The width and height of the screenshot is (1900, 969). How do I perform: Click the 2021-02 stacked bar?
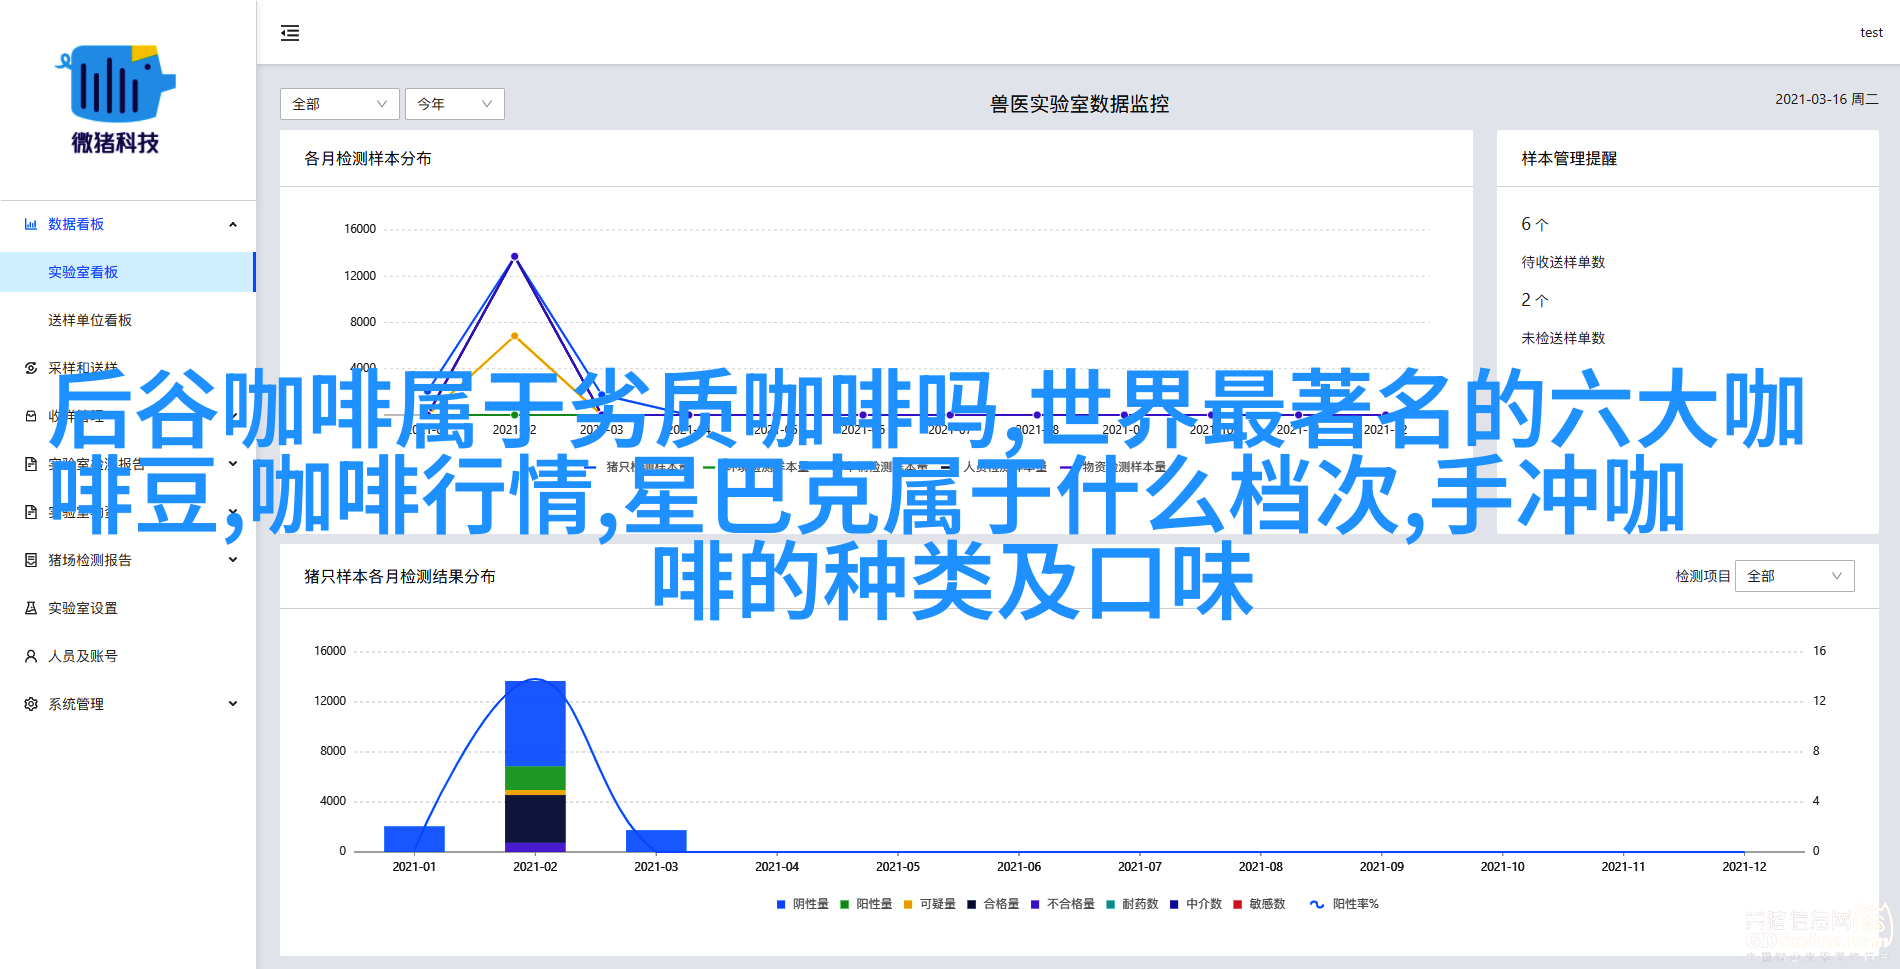coord(535,766)
